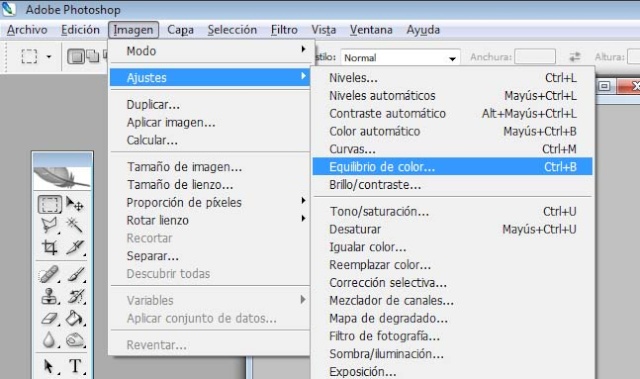
Task: Choose Add to selection mode button
Action: pos(93,56)
